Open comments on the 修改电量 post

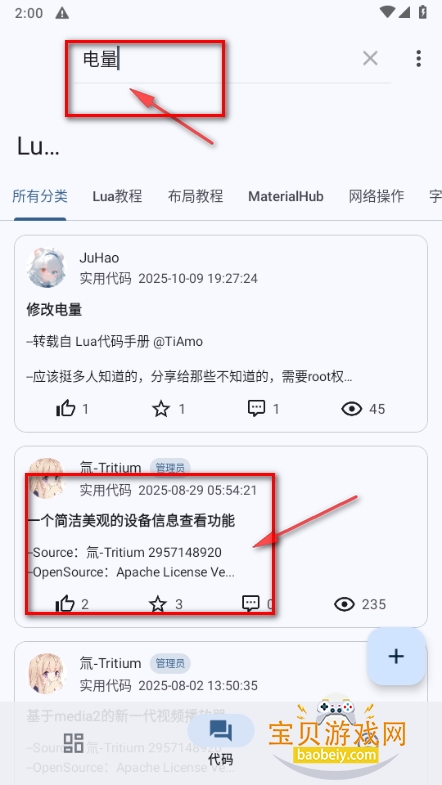pos(257,409)
